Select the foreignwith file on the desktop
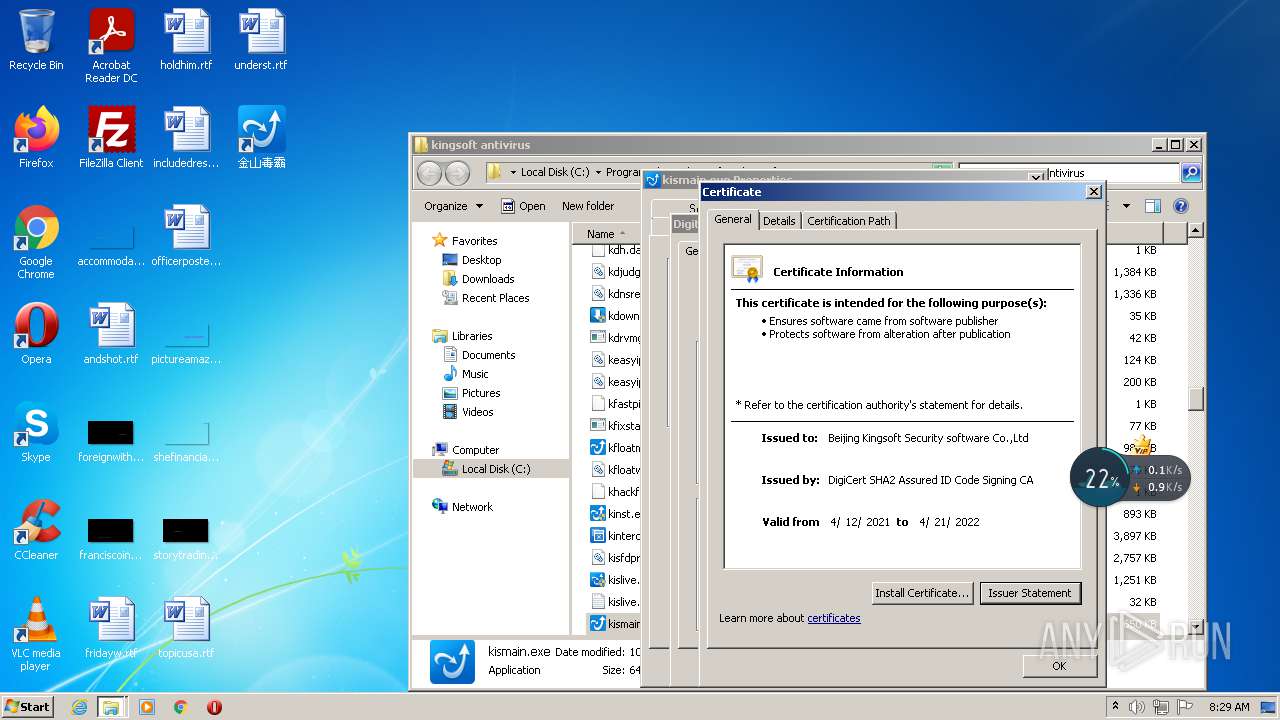The image size is (1280, 720). point(111,442)
